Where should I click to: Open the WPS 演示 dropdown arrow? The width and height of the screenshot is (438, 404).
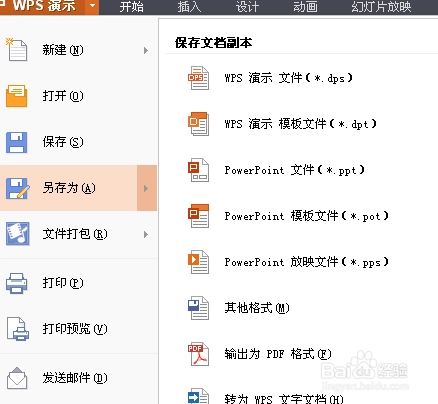(92, 6)
